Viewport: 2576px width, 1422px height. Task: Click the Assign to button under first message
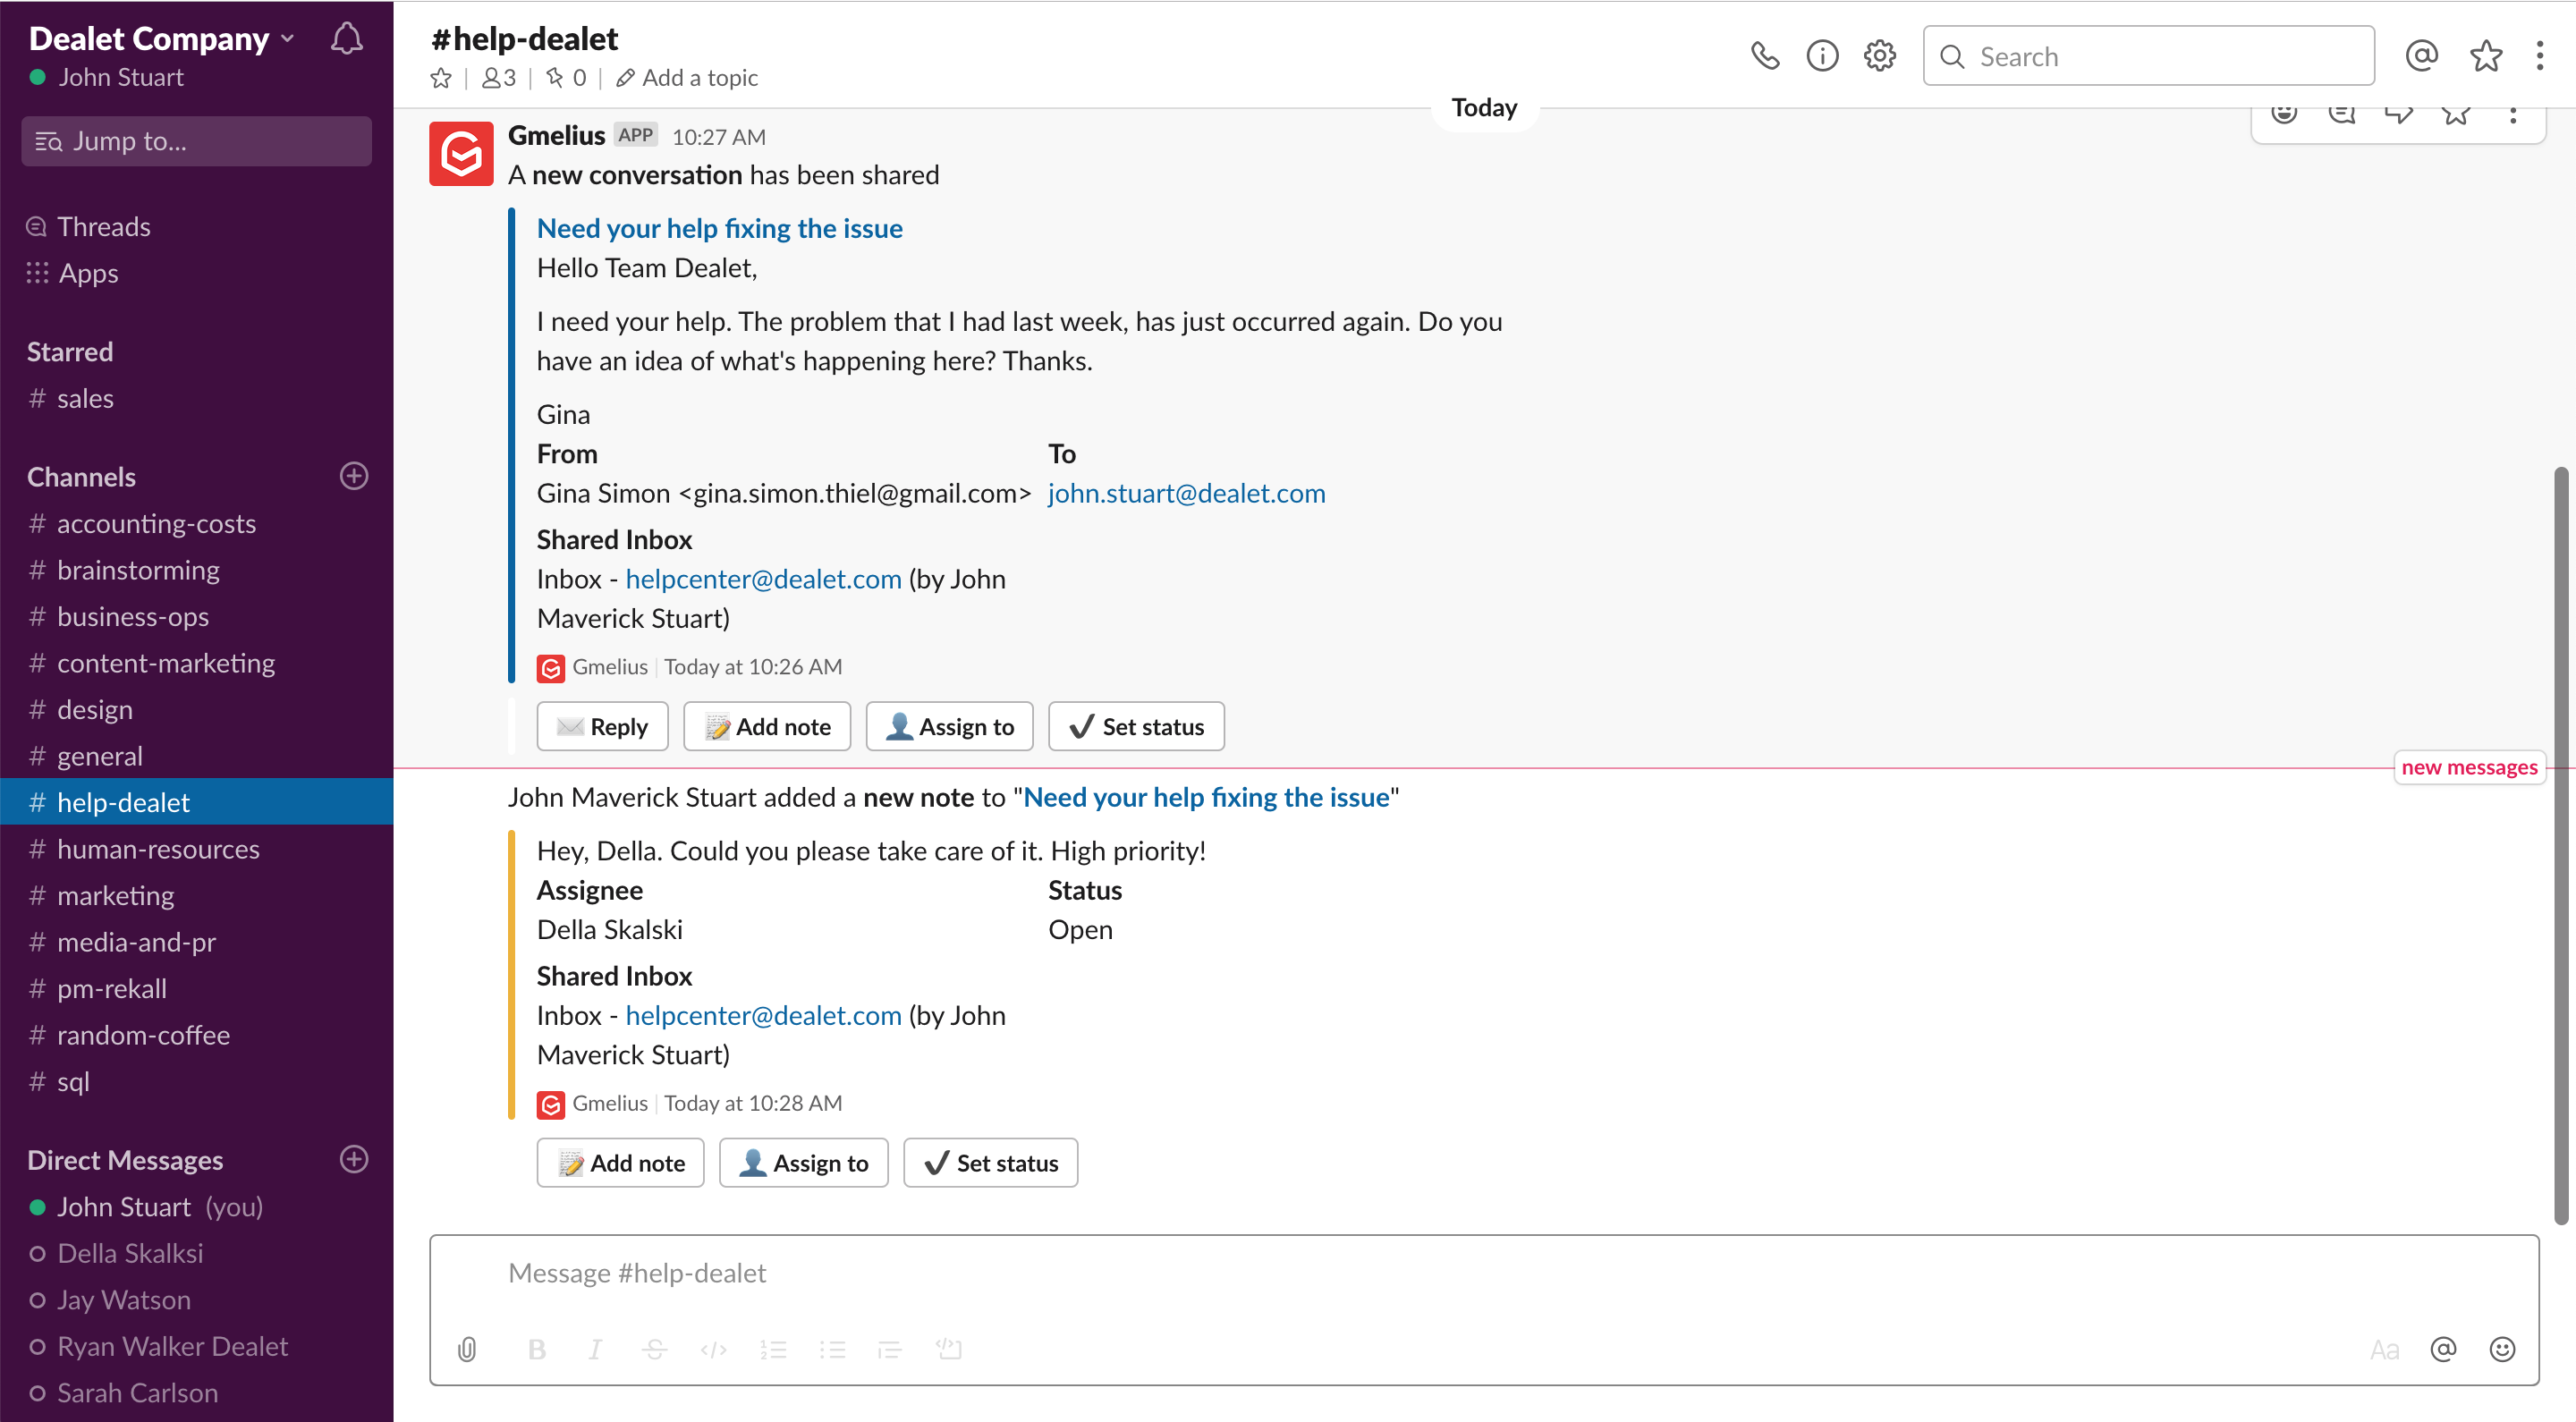949,726
